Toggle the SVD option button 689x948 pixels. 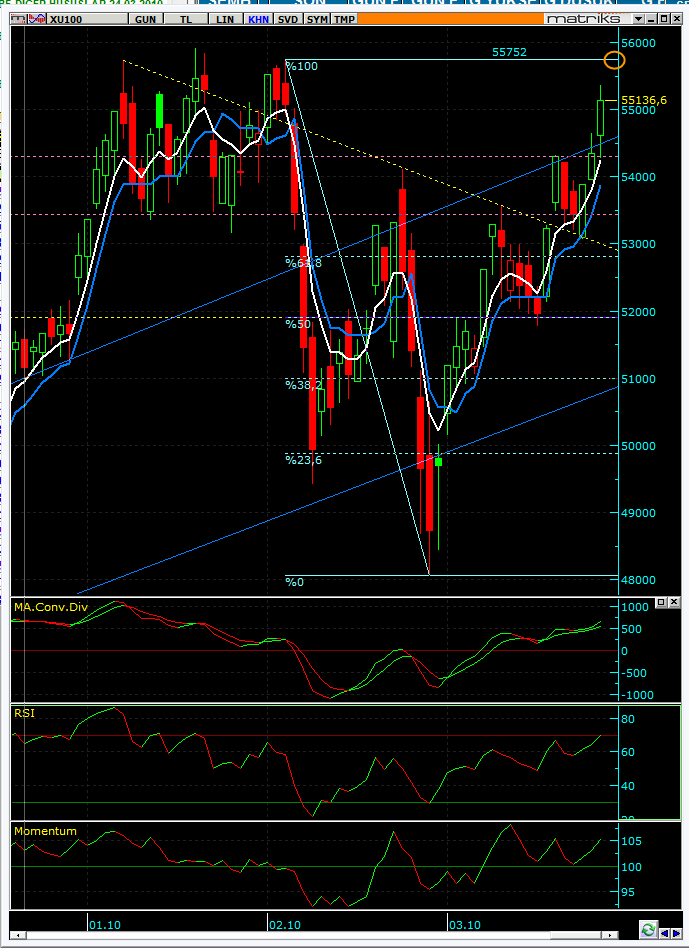click(288, 19)
